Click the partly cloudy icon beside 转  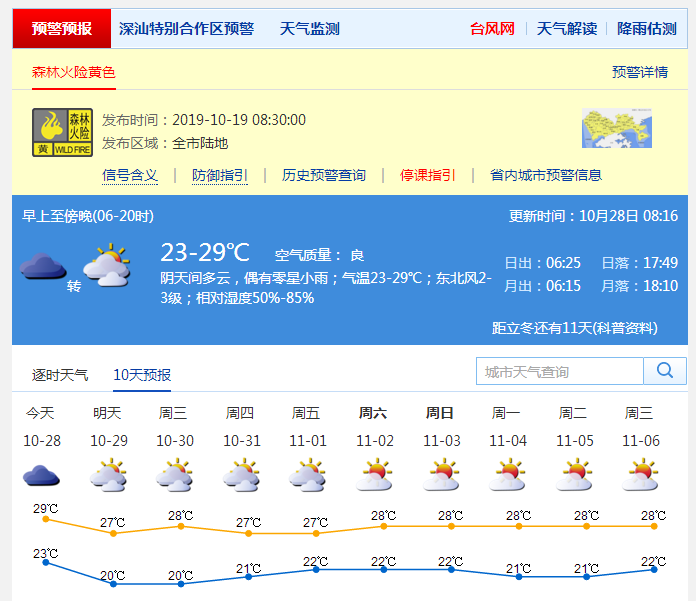[107, 267]
